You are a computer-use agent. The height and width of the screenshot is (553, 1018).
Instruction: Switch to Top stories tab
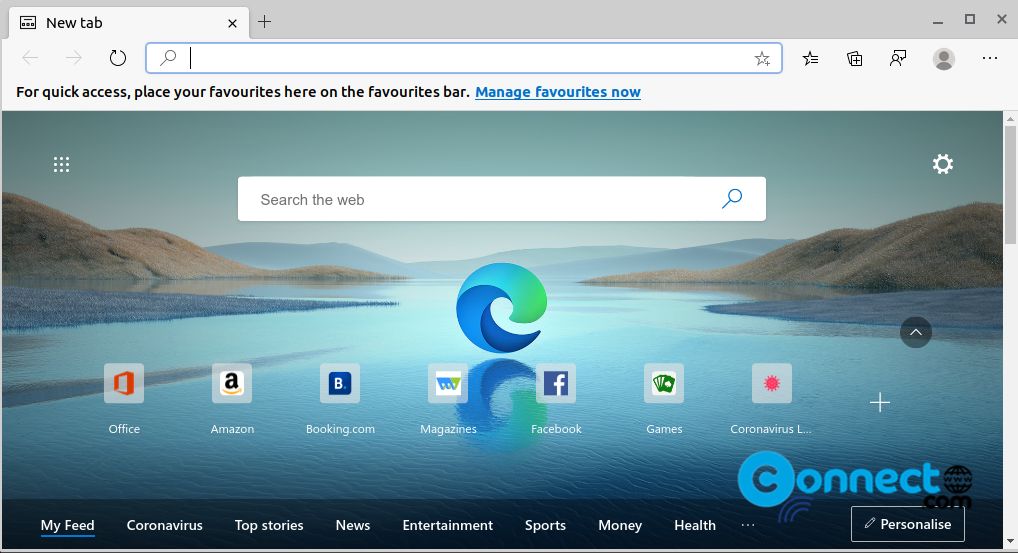(x=269, y=525)
